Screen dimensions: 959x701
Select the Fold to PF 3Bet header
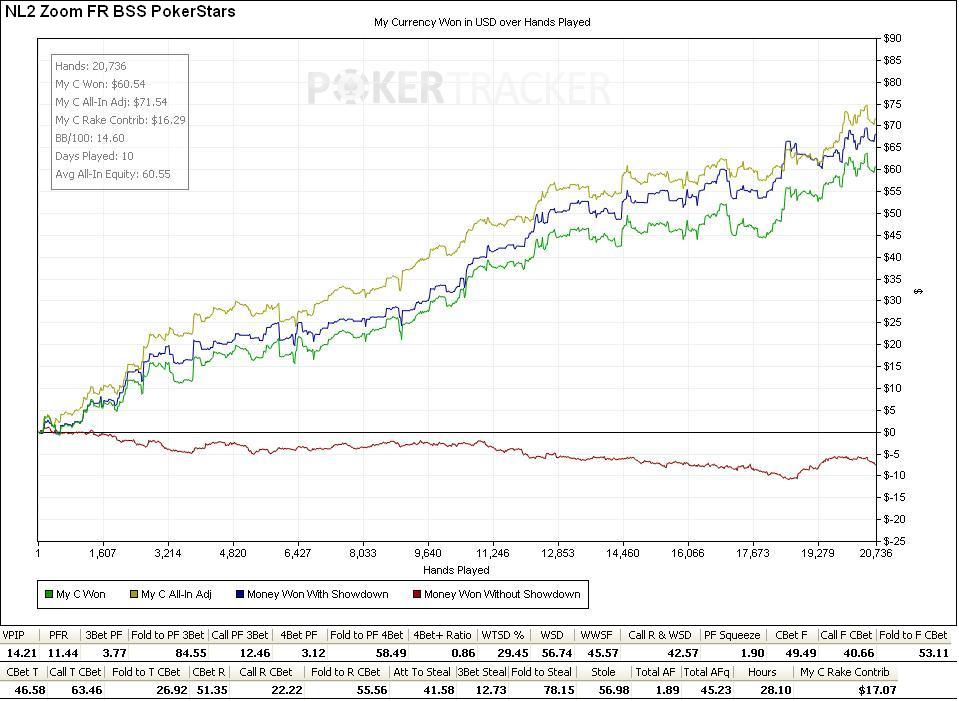(x=168, y=635)
